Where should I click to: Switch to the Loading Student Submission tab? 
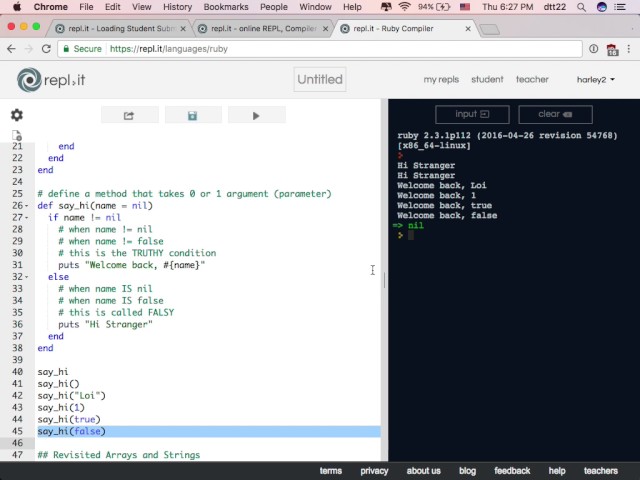[119, 29]
